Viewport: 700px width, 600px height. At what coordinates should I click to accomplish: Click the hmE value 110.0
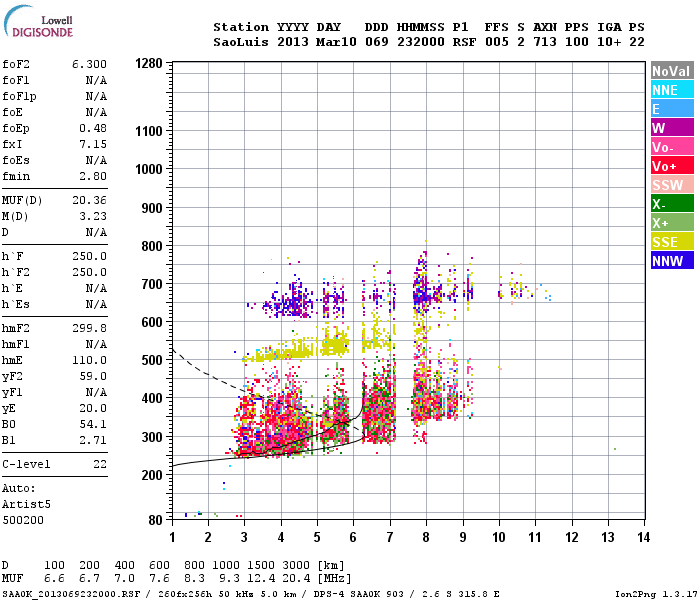coord(89,360)
